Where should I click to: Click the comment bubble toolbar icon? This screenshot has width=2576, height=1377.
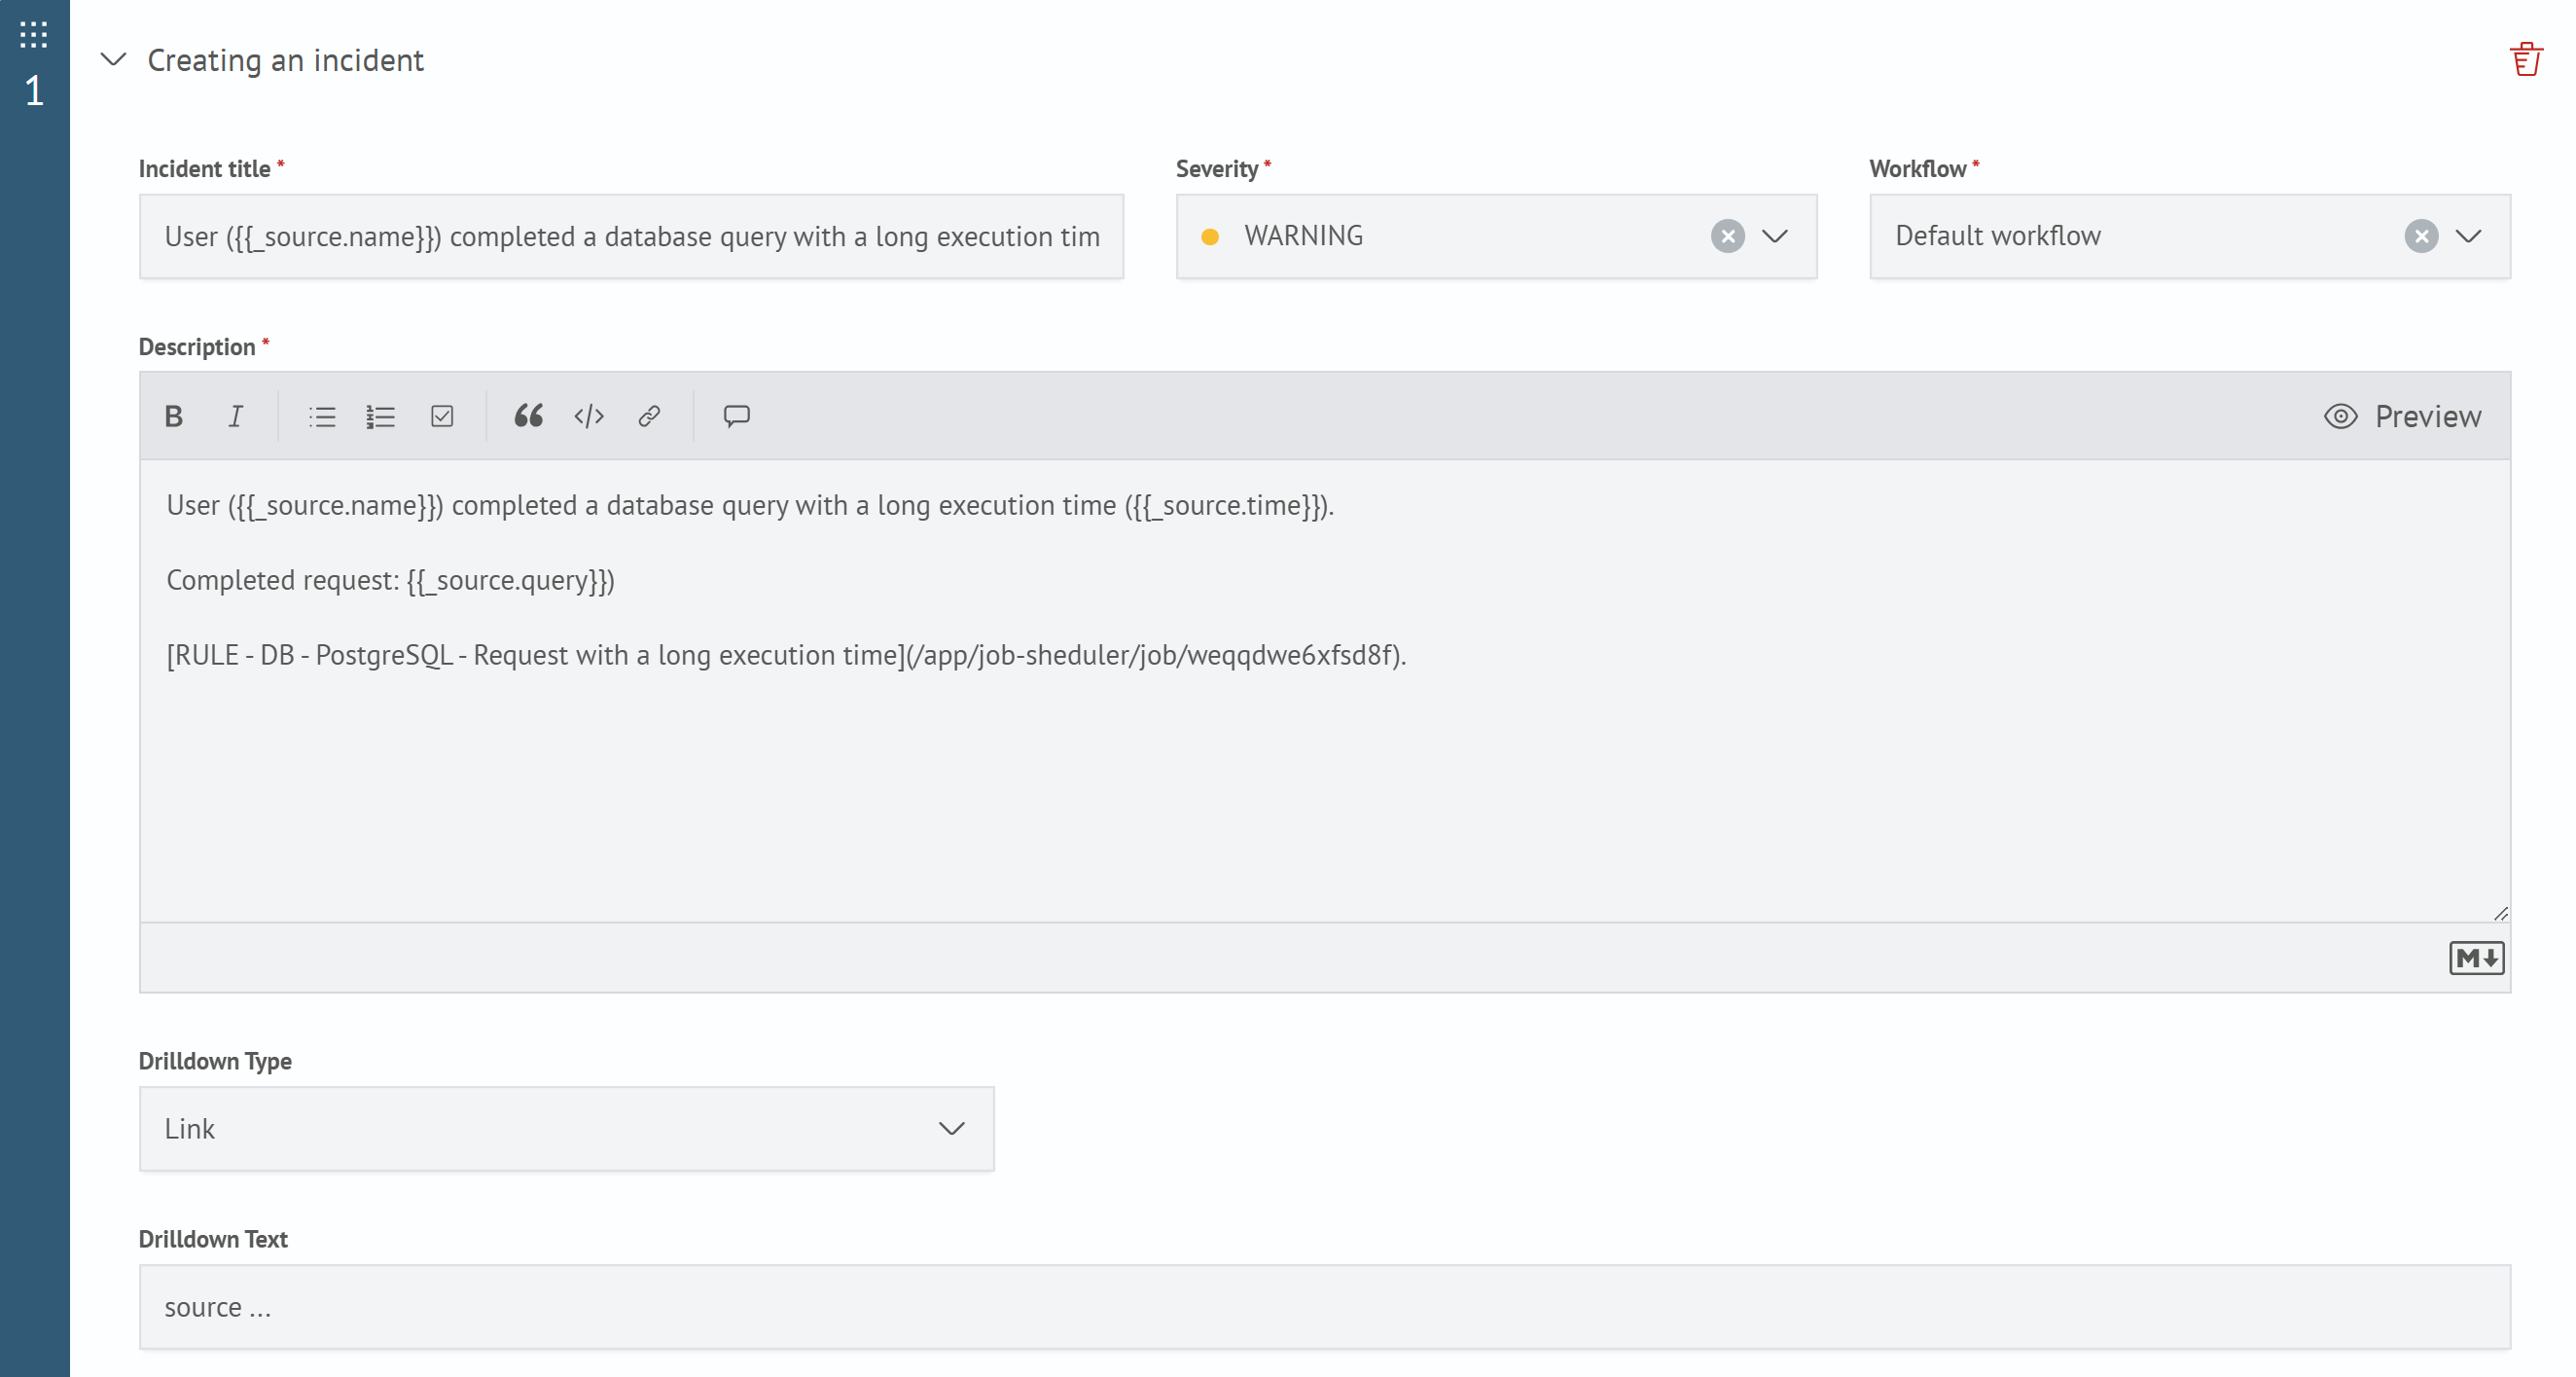(736, 416)
